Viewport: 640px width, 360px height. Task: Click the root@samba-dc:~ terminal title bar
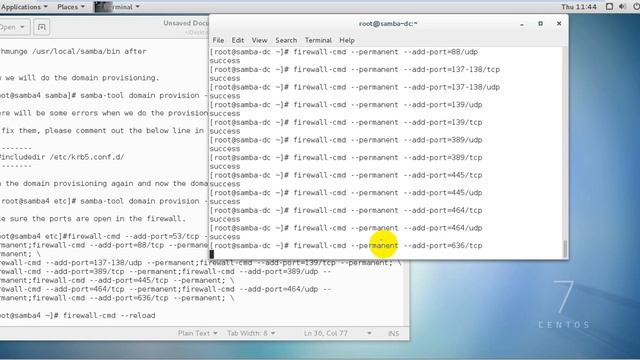[x=388, y=24]
